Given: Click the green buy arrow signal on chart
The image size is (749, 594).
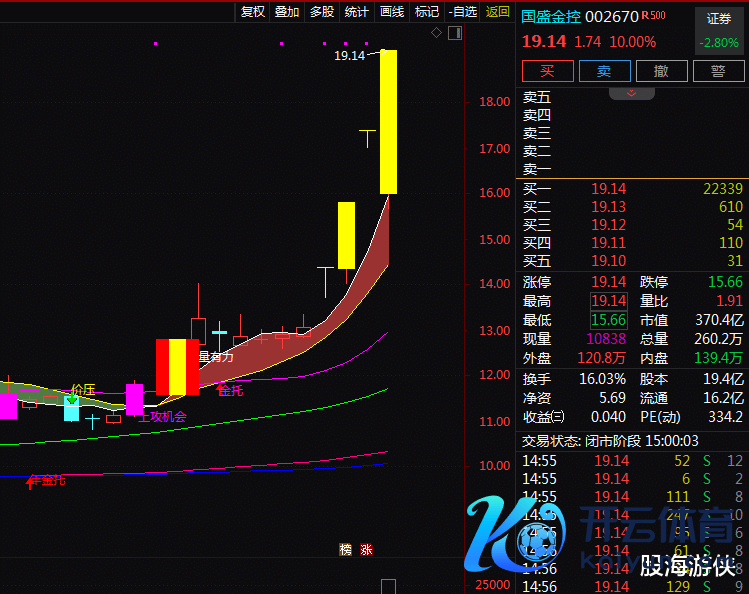Looking at the screenshot, I should coord(72,399).
